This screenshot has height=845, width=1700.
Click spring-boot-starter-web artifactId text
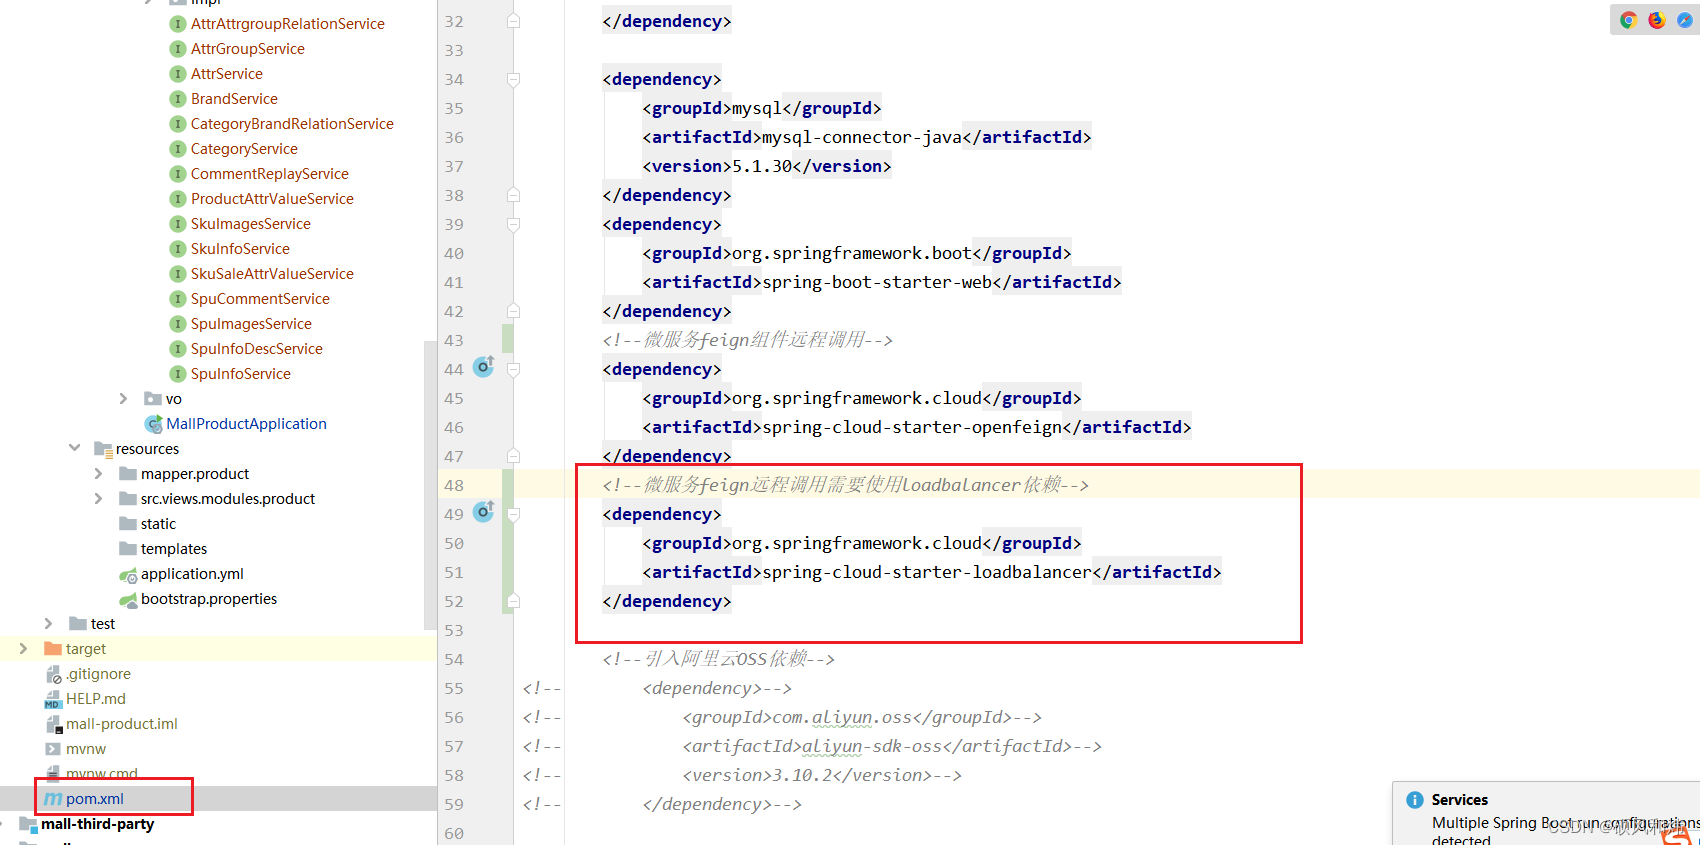[877, 282]
